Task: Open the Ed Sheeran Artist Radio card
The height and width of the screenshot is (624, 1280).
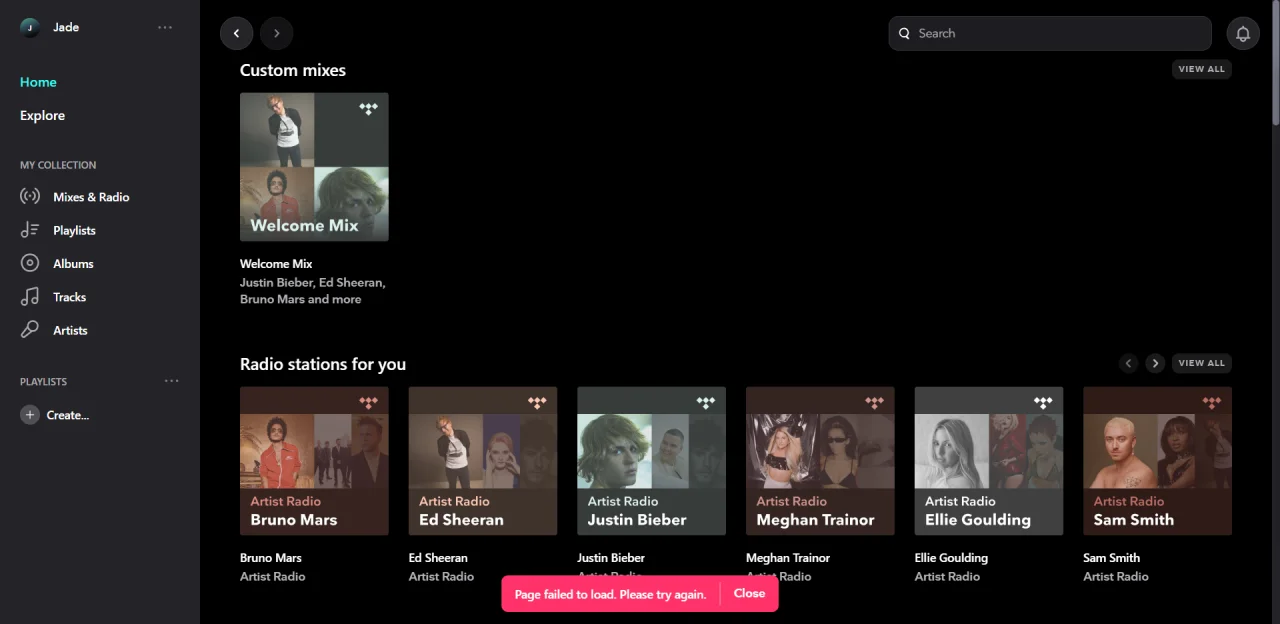Action: pyautogui.click(x=483, y=461)
